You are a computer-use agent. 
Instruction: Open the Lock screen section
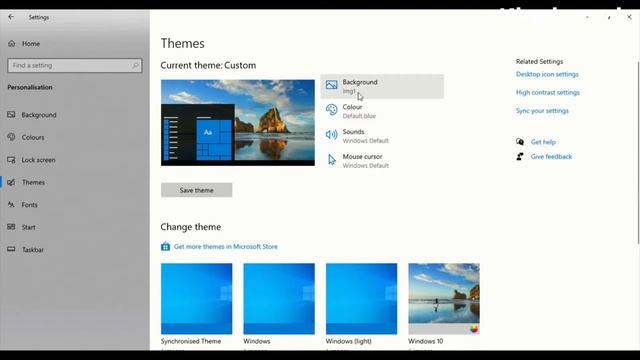tap(38, 160)
